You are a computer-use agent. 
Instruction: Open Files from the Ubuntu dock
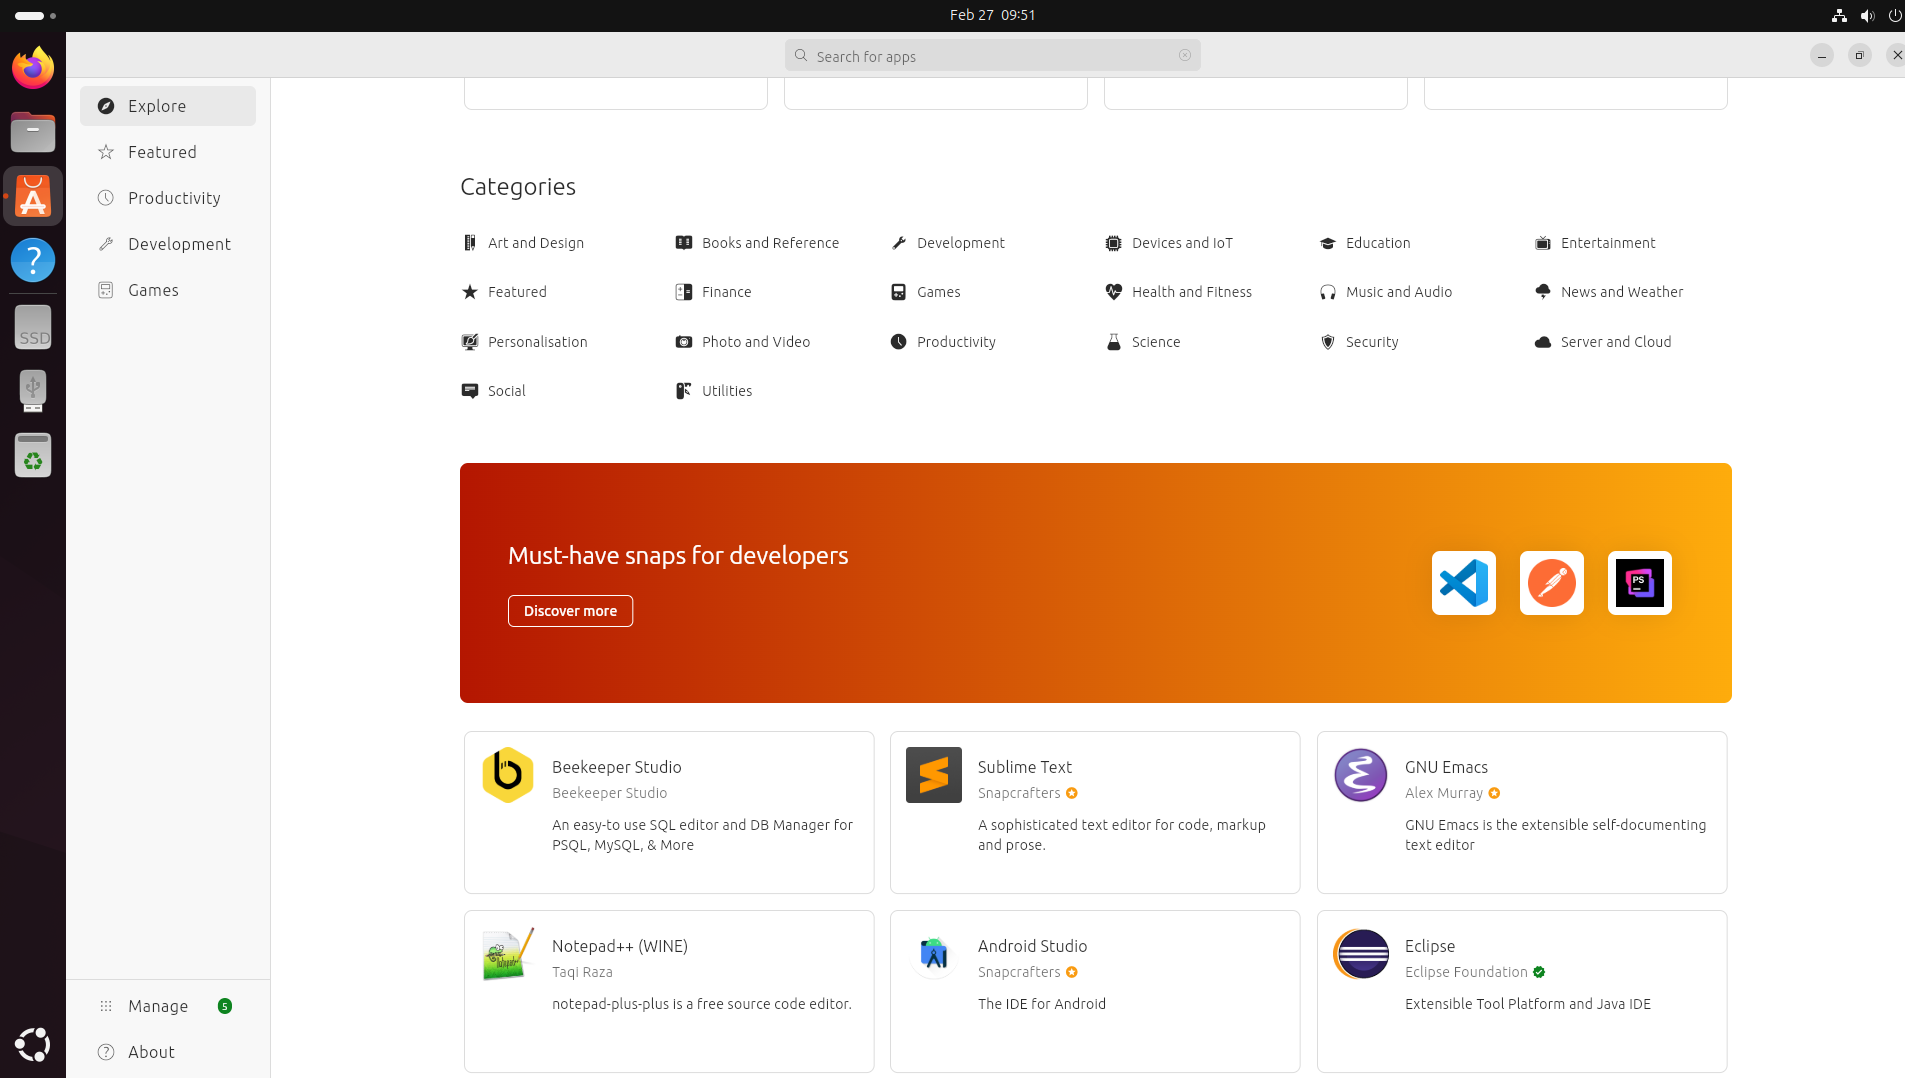[33, 132]
